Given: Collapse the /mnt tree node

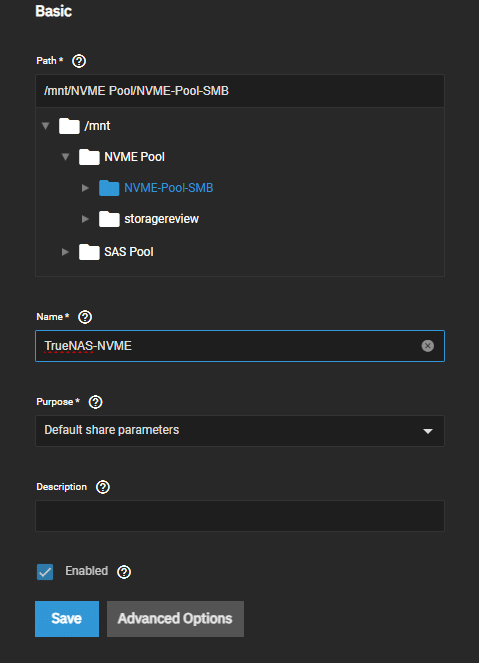Looking at the screenshot, I should [x=46, y=126].
